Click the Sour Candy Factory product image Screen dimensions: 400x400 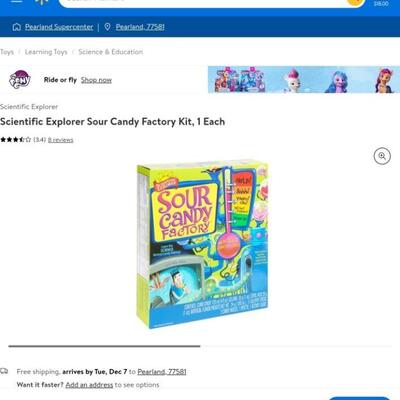coord(202,244)
